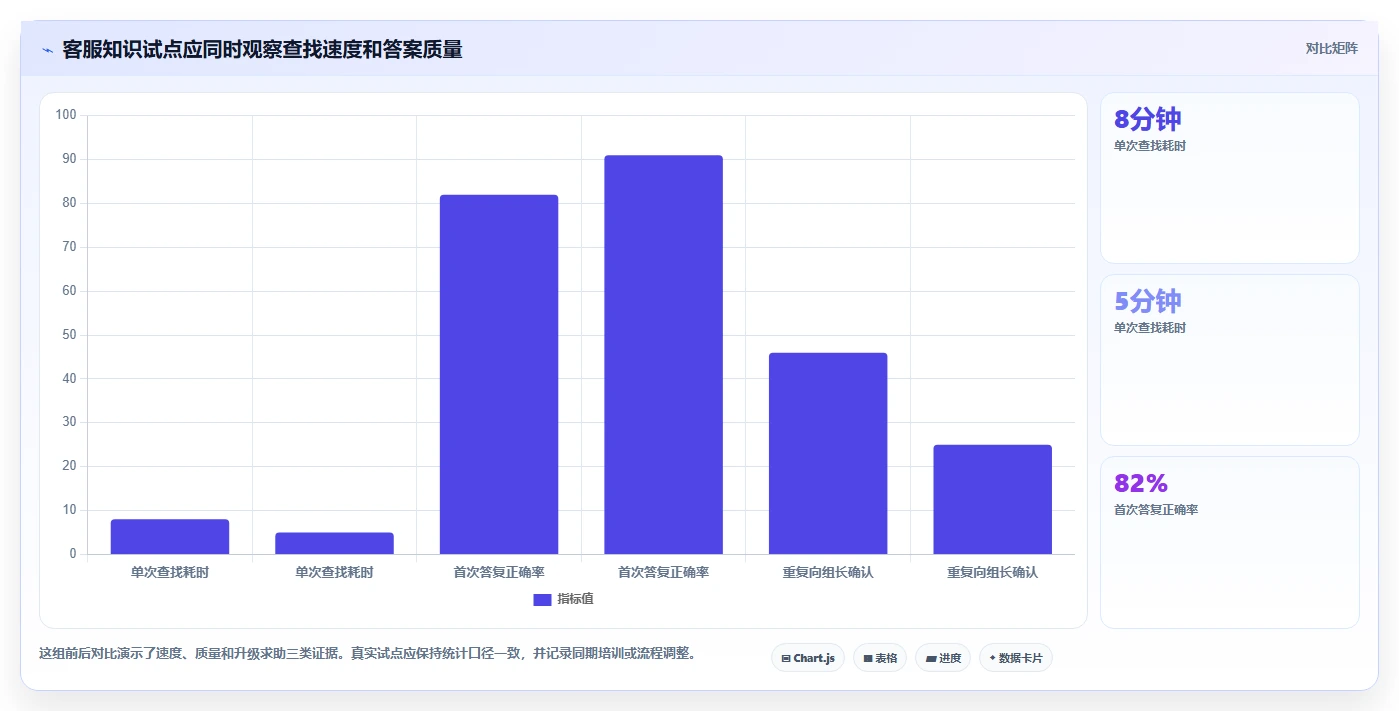Click the title 客服知识试点应同时观察查找速度和答案质量

(x=262, y=49)
